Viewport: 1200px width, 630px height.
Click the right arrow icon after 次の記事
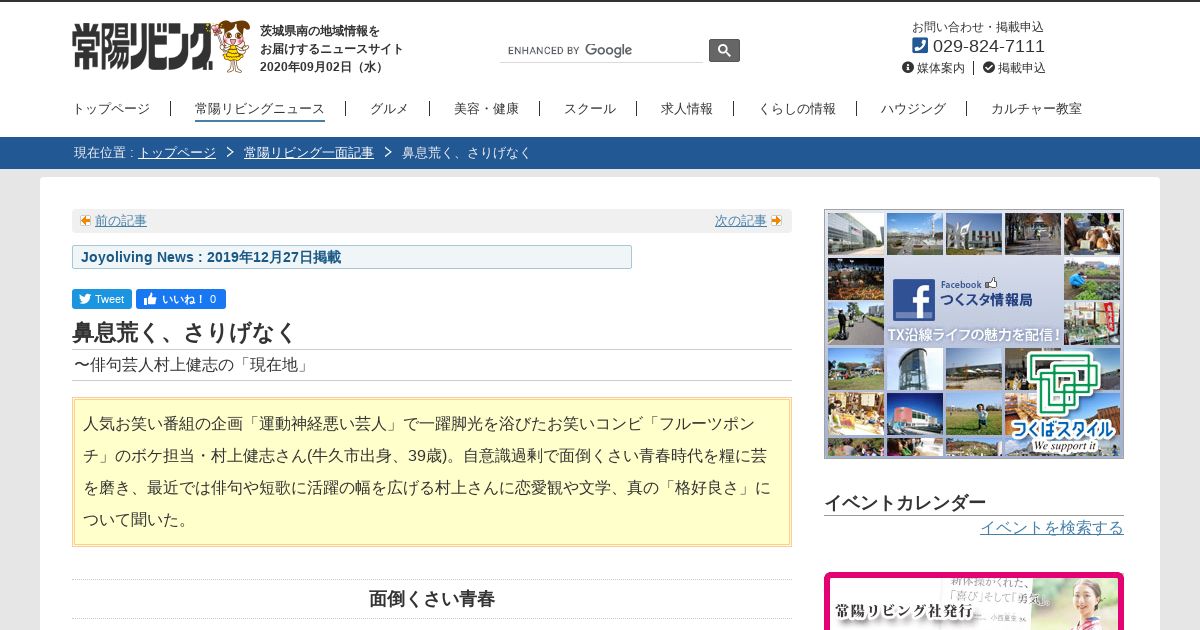776,220
